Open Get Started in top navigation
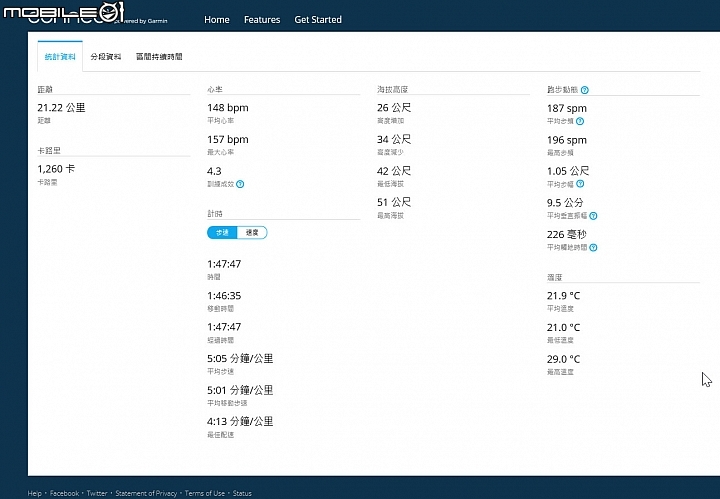The image size is (720, 499). point(318,20)
